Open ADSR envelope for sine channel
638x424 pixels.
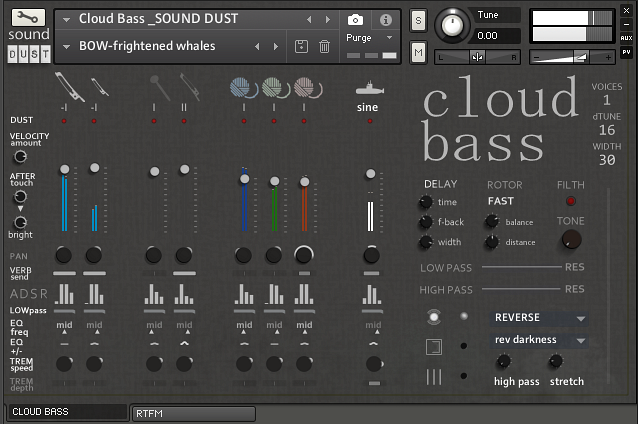tap(371, 294)
